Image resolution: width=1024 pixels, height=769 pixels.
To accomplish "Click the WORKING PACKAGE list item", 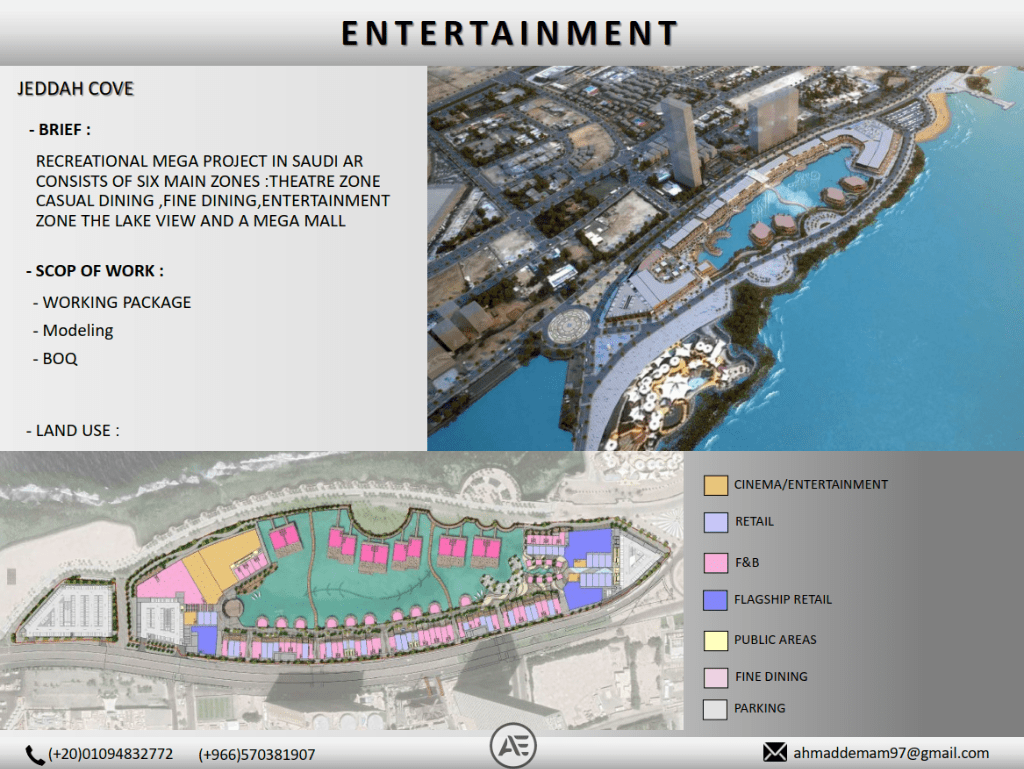I will pos(116,302).
